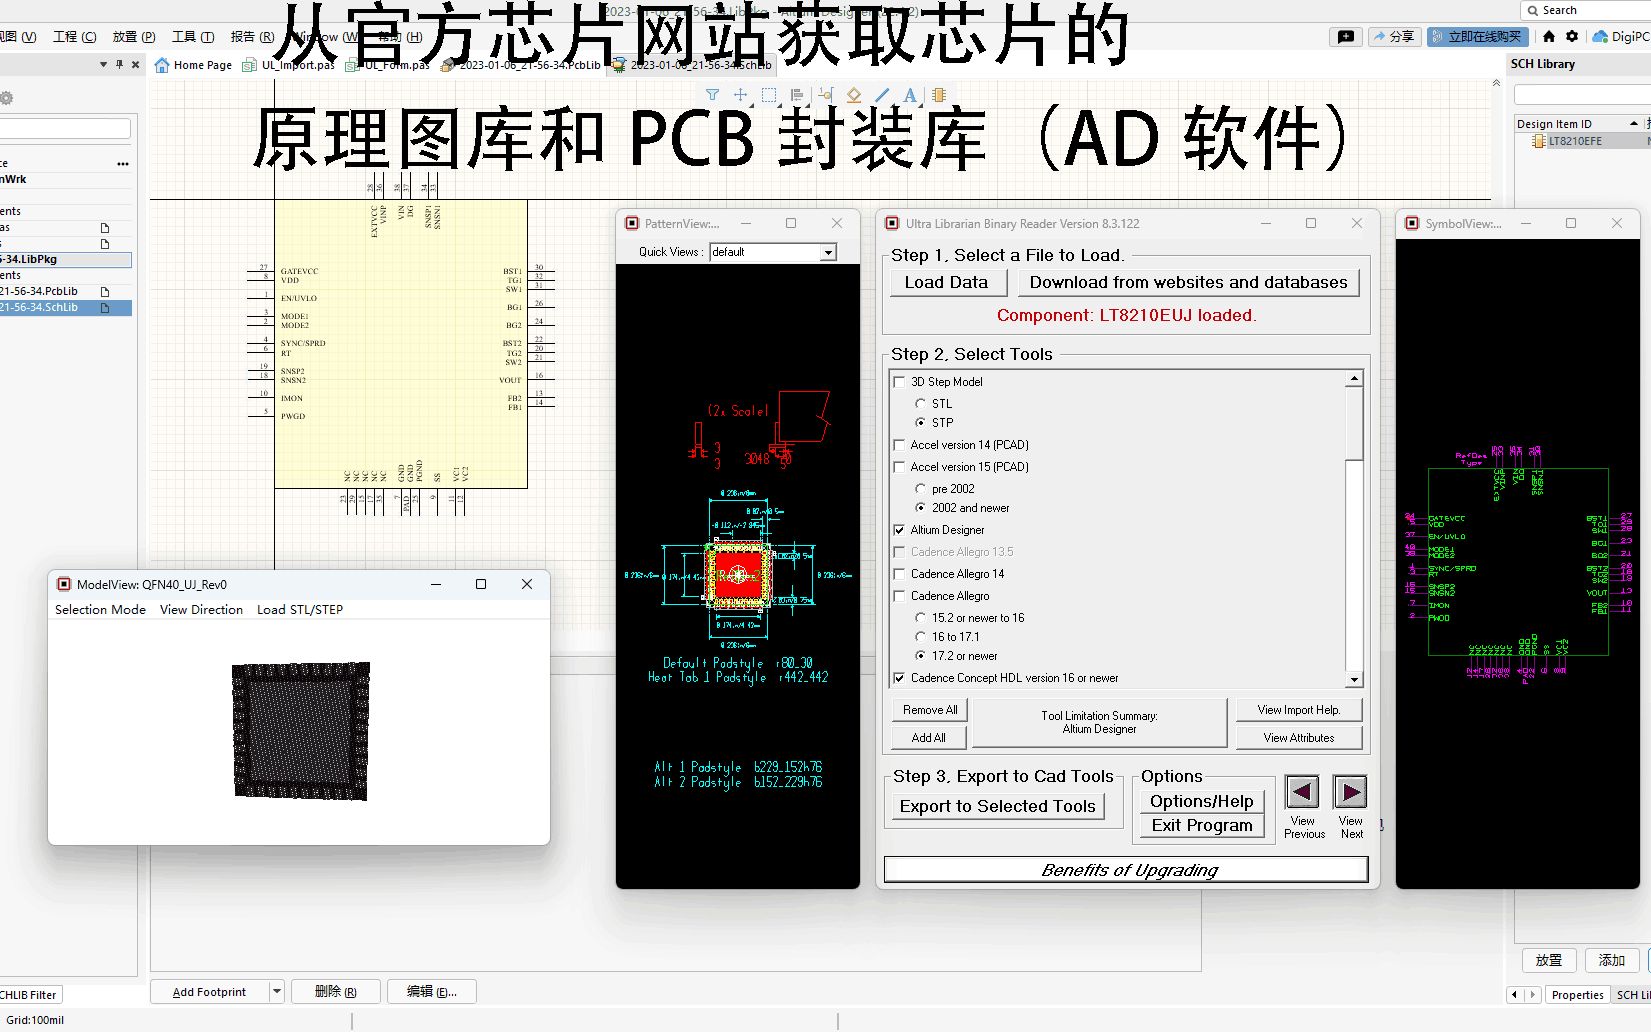Screen dimensions: 1651x1032
Task: Click Download from websites and databases
Action: click(1188, 282)
